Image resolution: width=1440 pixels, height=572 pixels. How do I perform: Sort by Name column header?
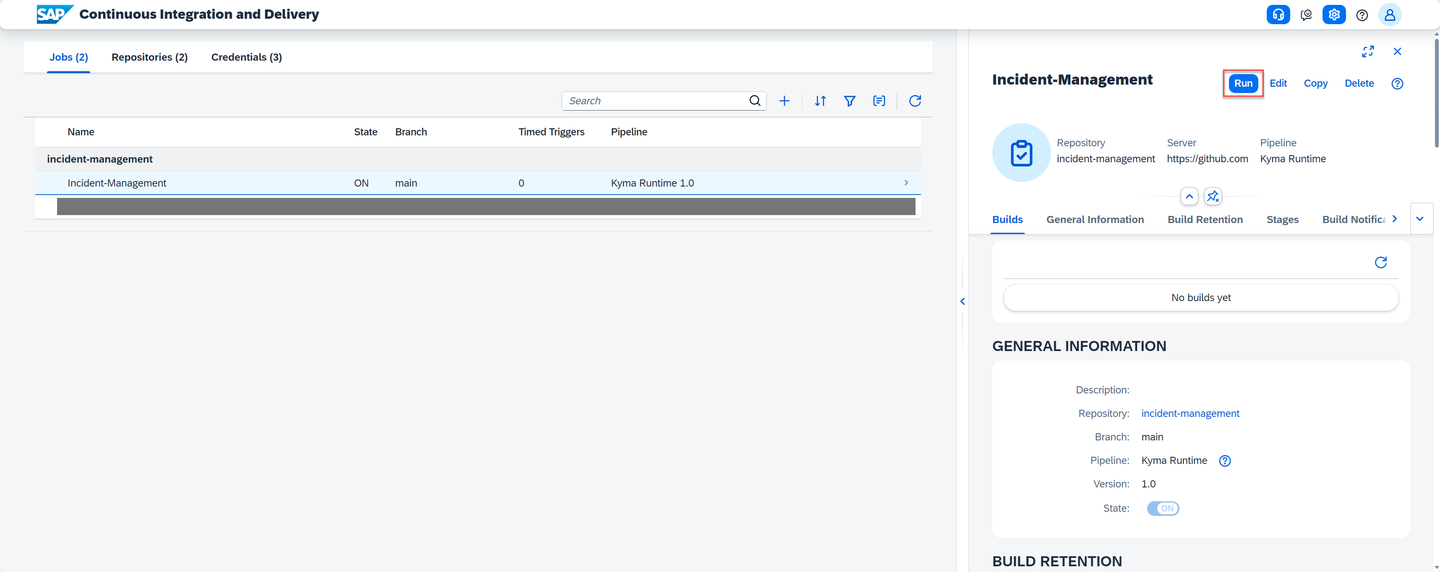pos(81,132)
